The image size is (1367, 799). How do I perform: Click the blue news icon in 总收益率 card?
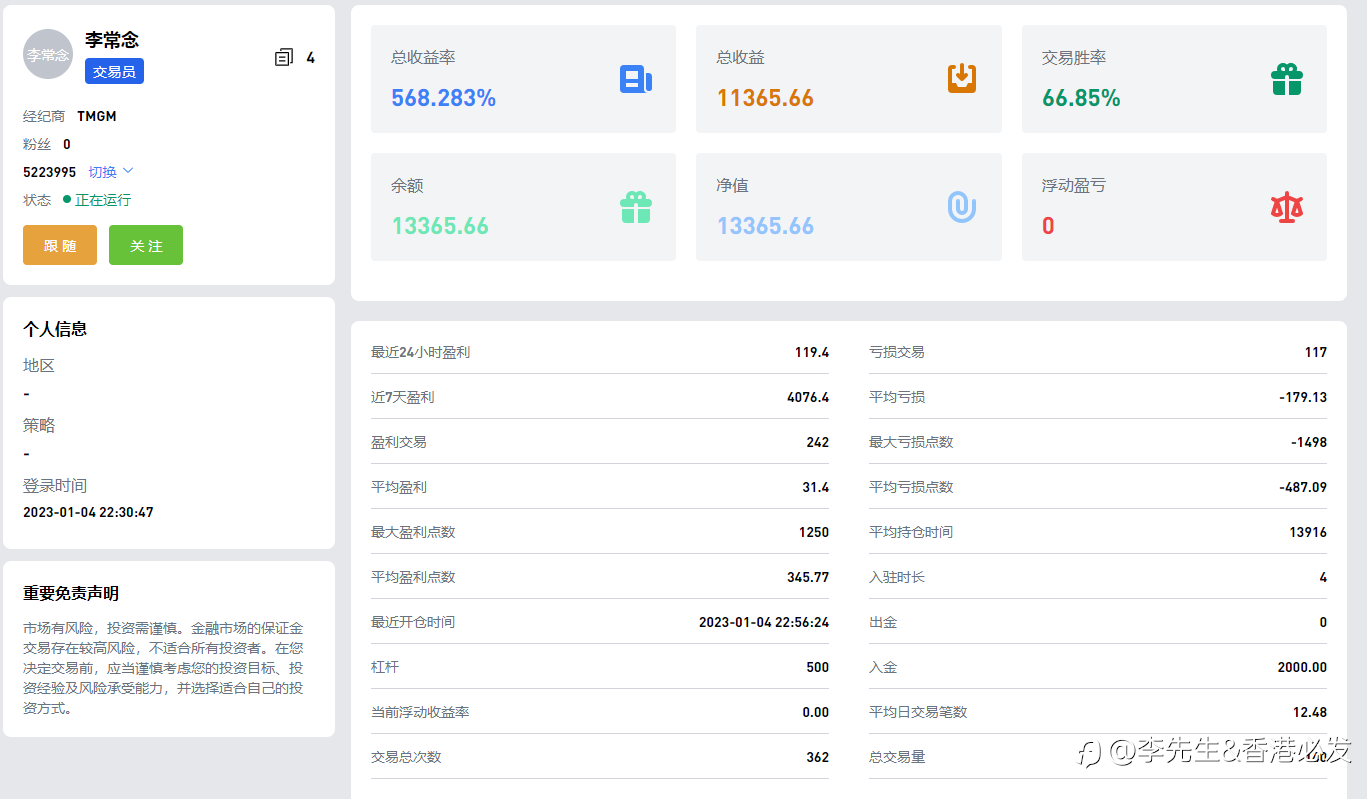click(x=636, y=80)
